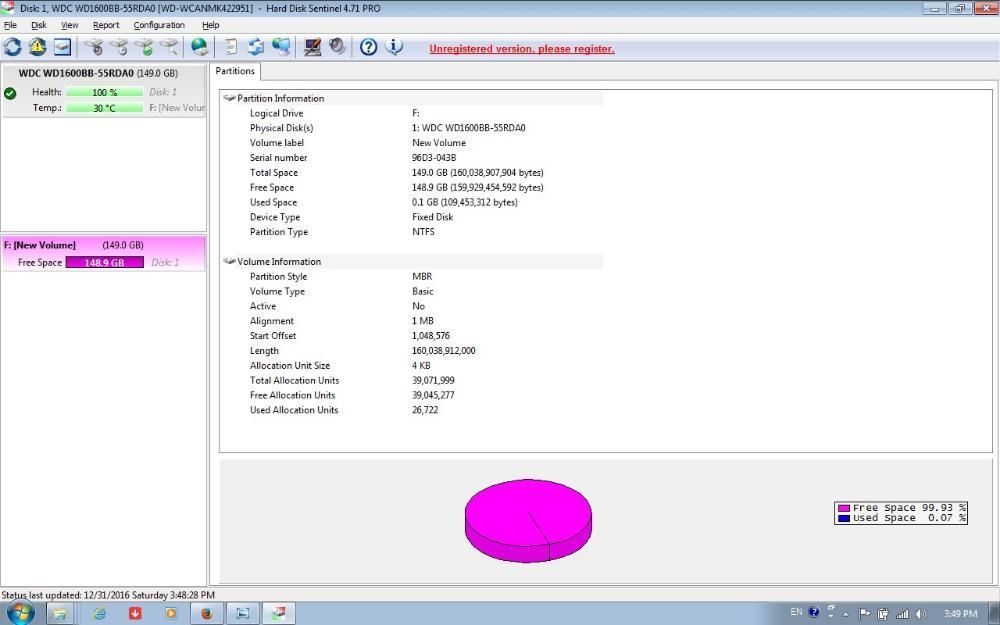The height and width of the screenshot is (625, 1000).
Task: Click the Volume Type value Basic
Action: point(423,291)
